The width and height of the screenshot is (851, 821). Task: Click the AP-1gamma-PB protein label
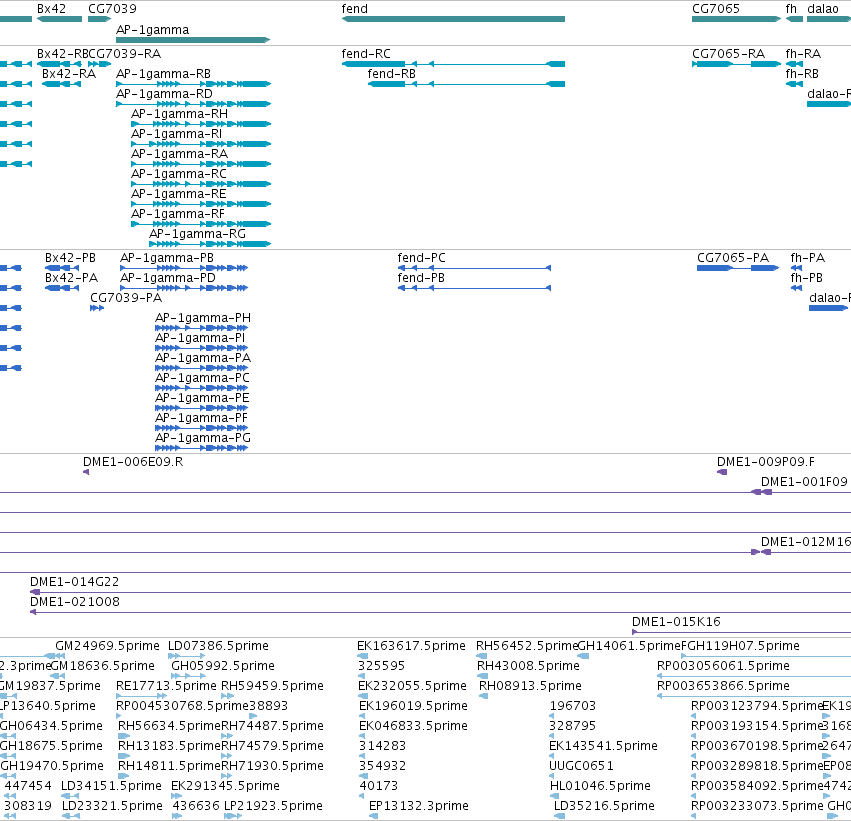167,258
